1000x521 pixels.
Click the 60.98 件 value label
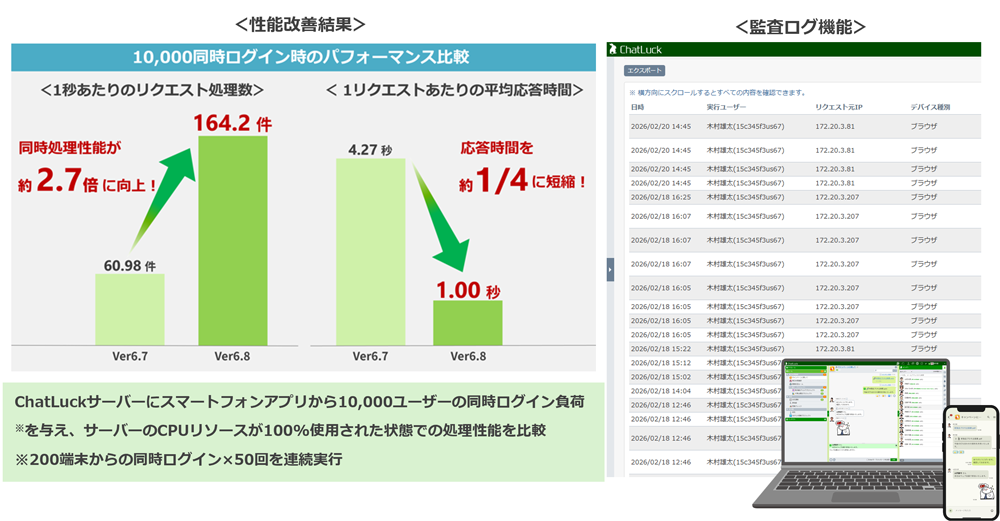(x=129, y=265)
